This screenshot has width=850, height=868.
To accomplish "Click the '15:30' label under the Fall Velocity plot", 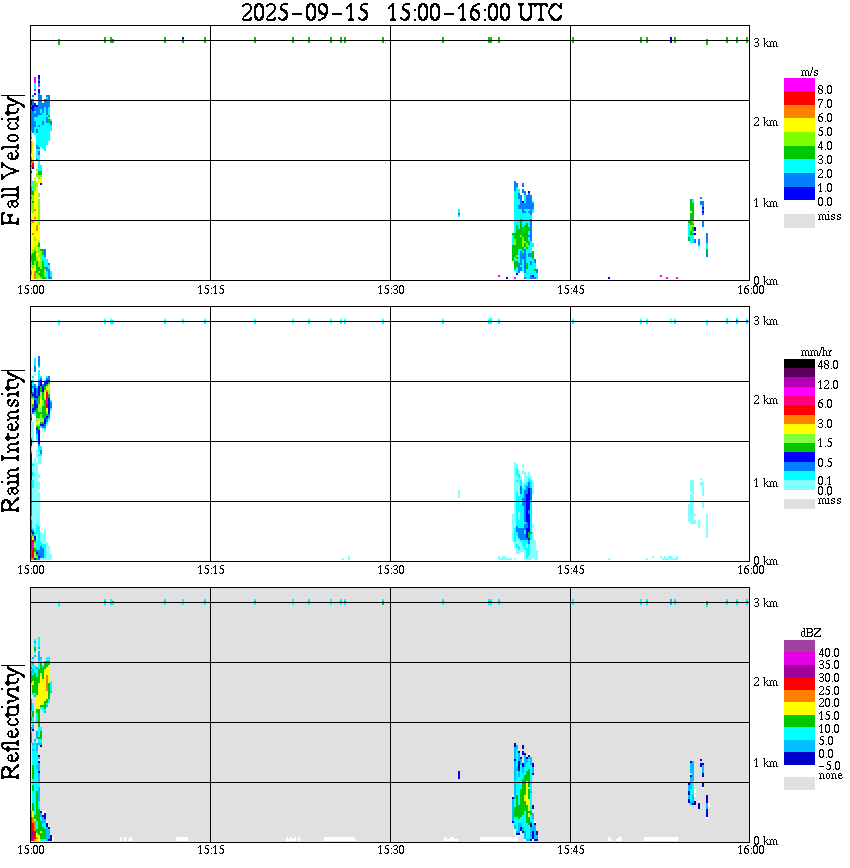I will click(x=391, y=290).
